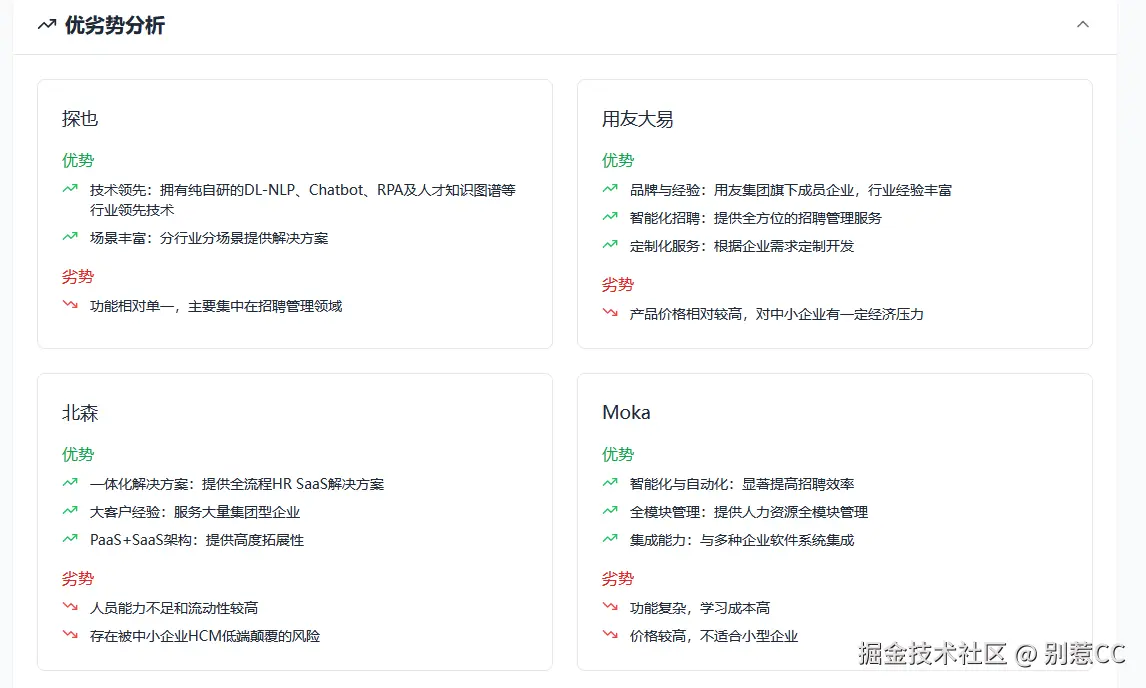This screenshot has height=688, width=1146.
Task: Click the 优势 heading in Moka card
Action: (618, 454)
